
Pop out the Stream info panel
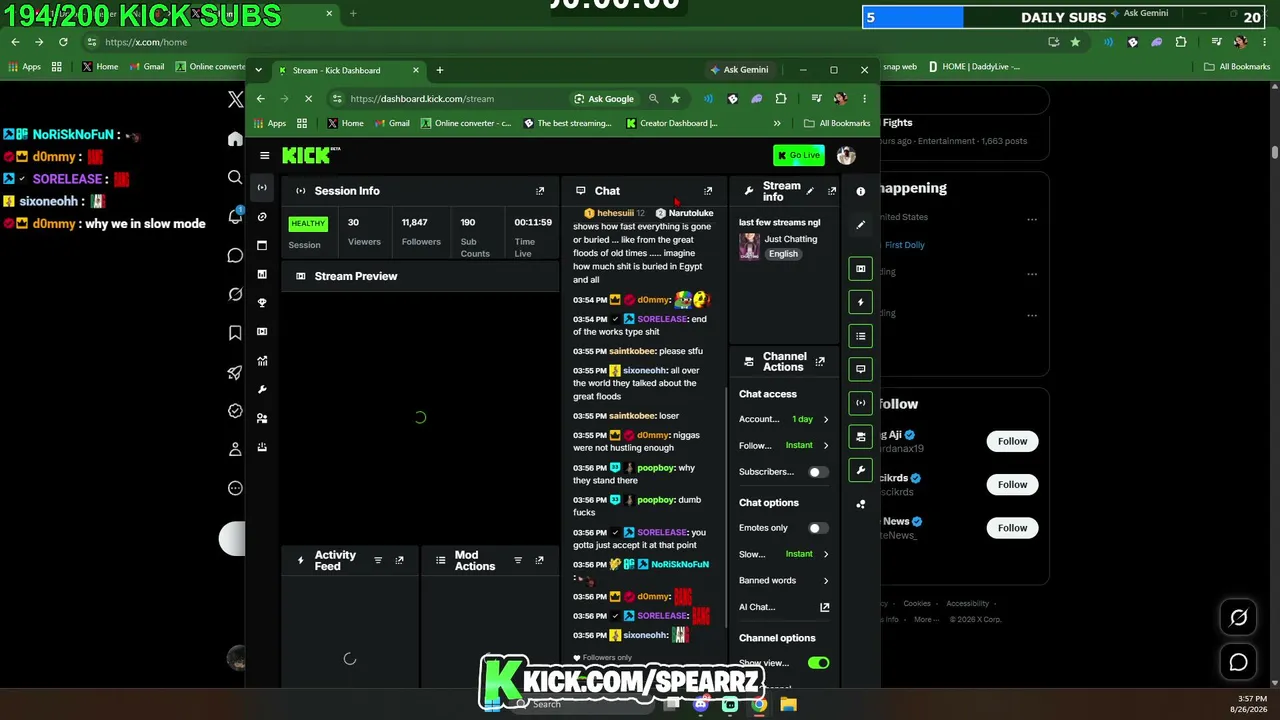[x=831, y=191]
